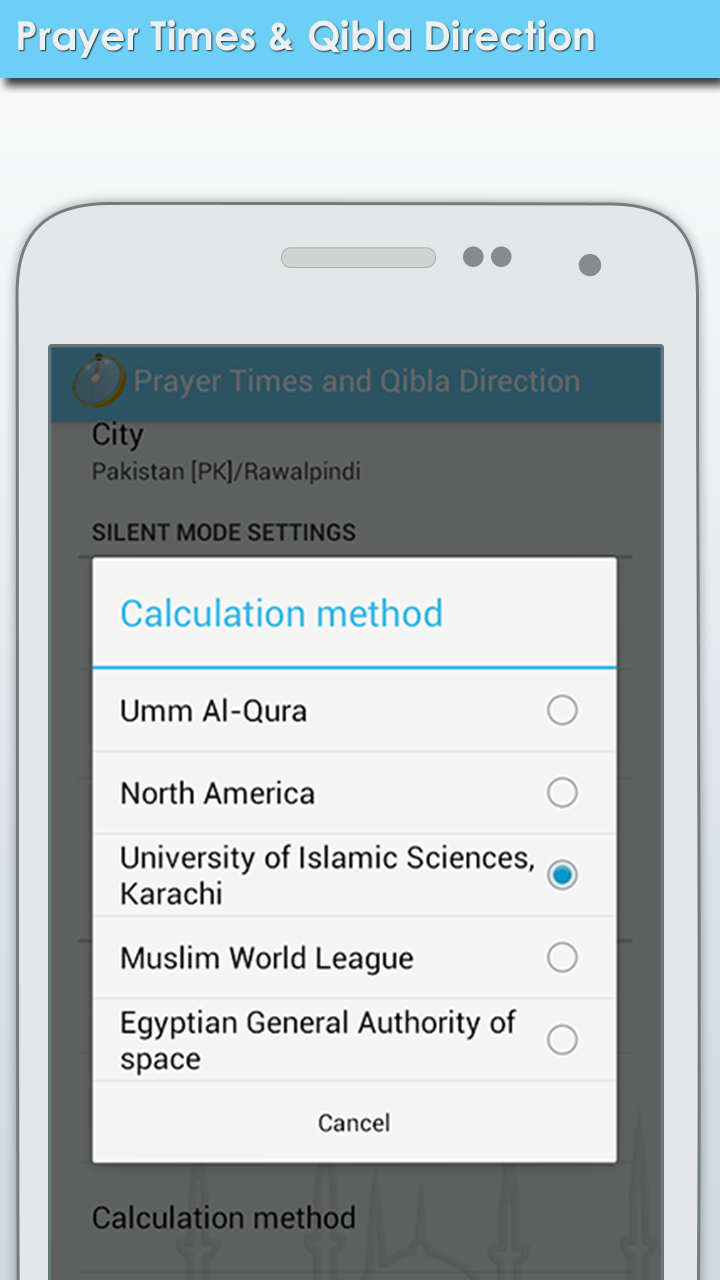Choose the North America list entry

(x=355, y=793)
